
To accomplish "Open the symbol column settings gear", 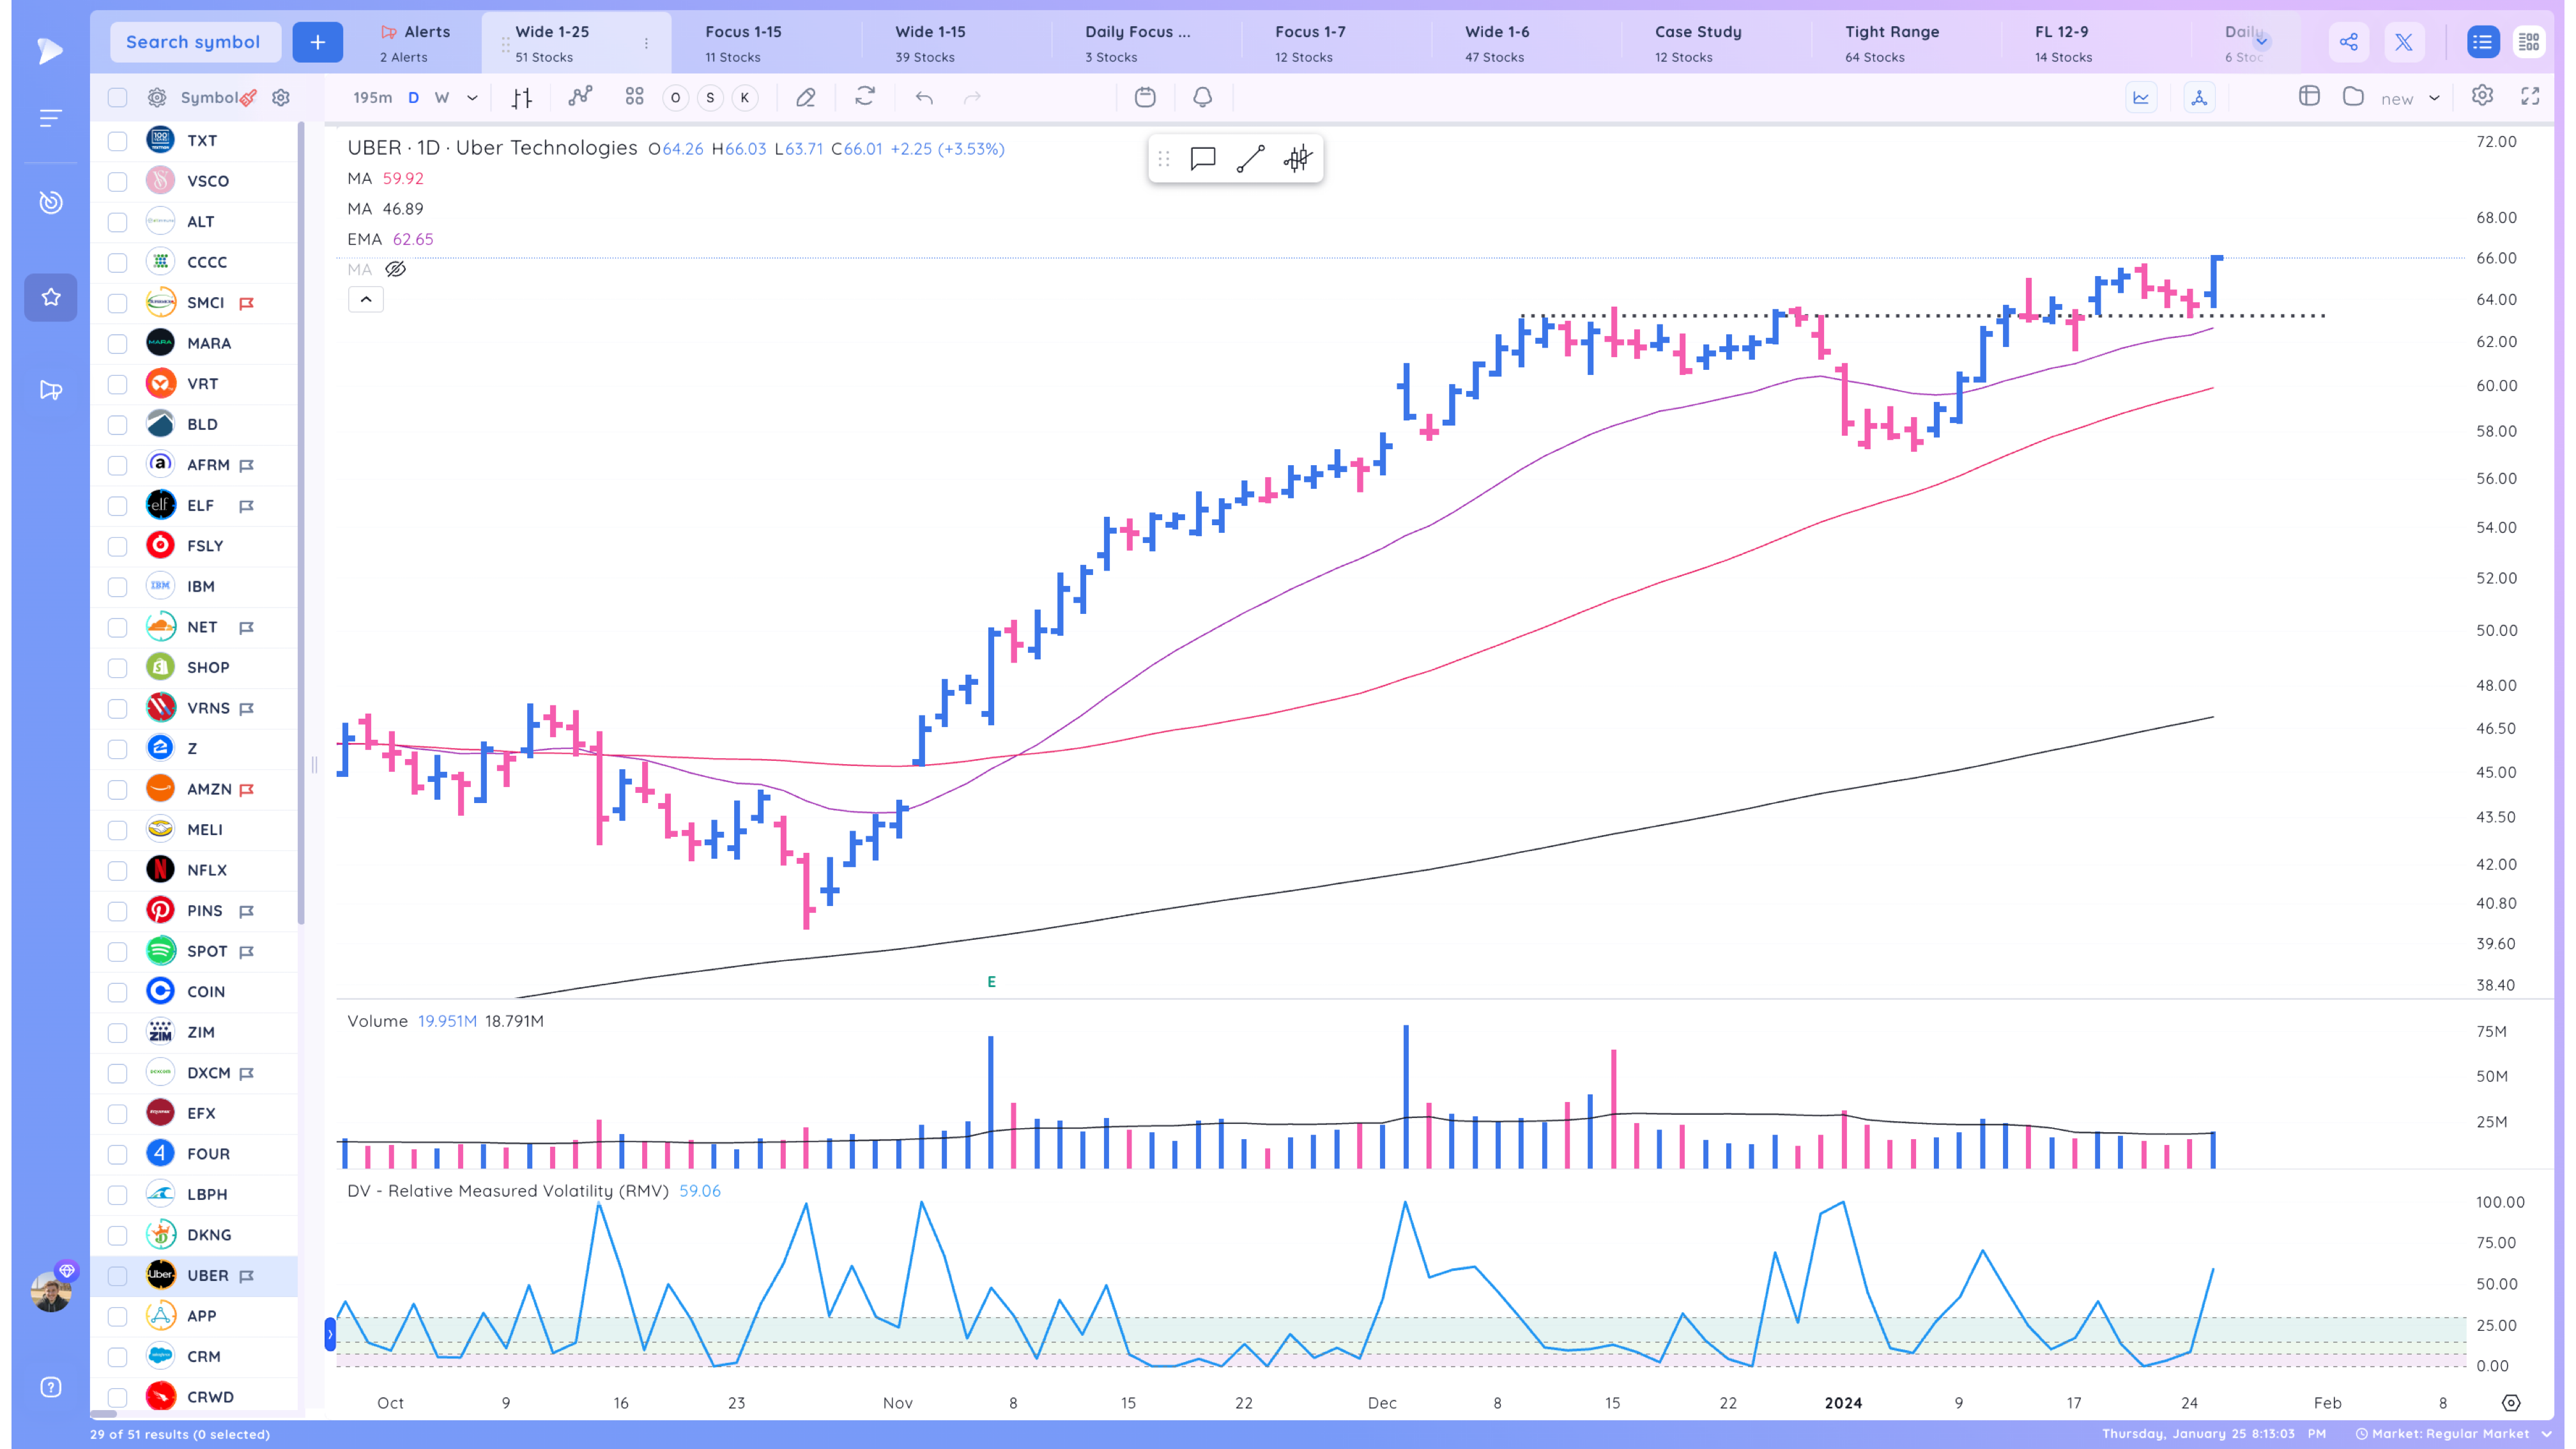I will pyautogui.click(x=281, y=98).
